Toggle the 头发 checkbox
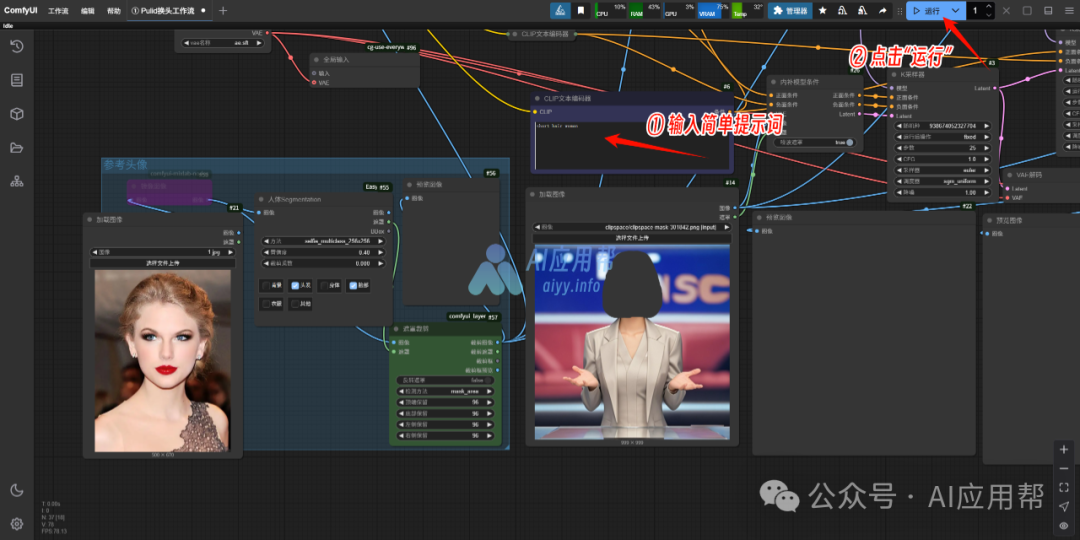This screenshot has width=1080, height=540. 295,285
